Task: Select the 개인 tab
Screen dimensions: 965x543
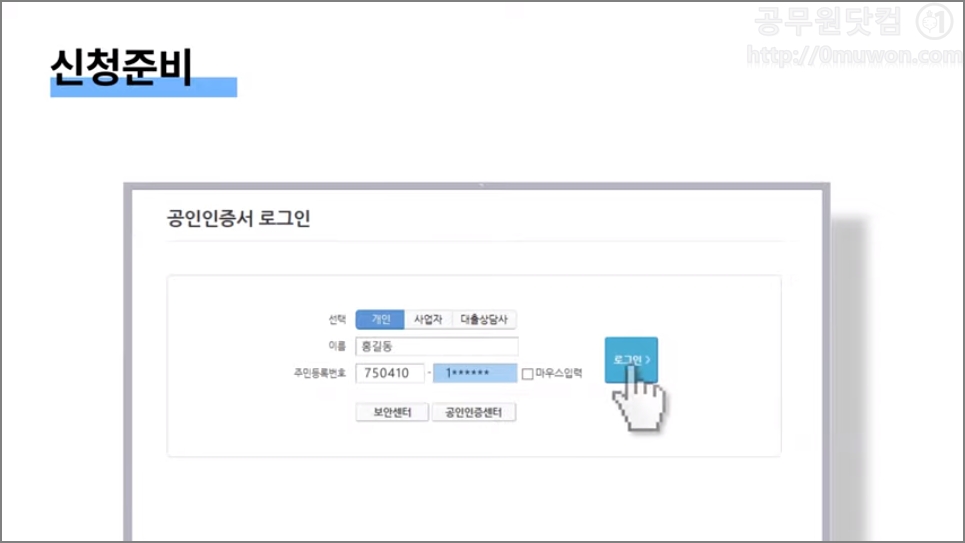Action: coord(380,319)
